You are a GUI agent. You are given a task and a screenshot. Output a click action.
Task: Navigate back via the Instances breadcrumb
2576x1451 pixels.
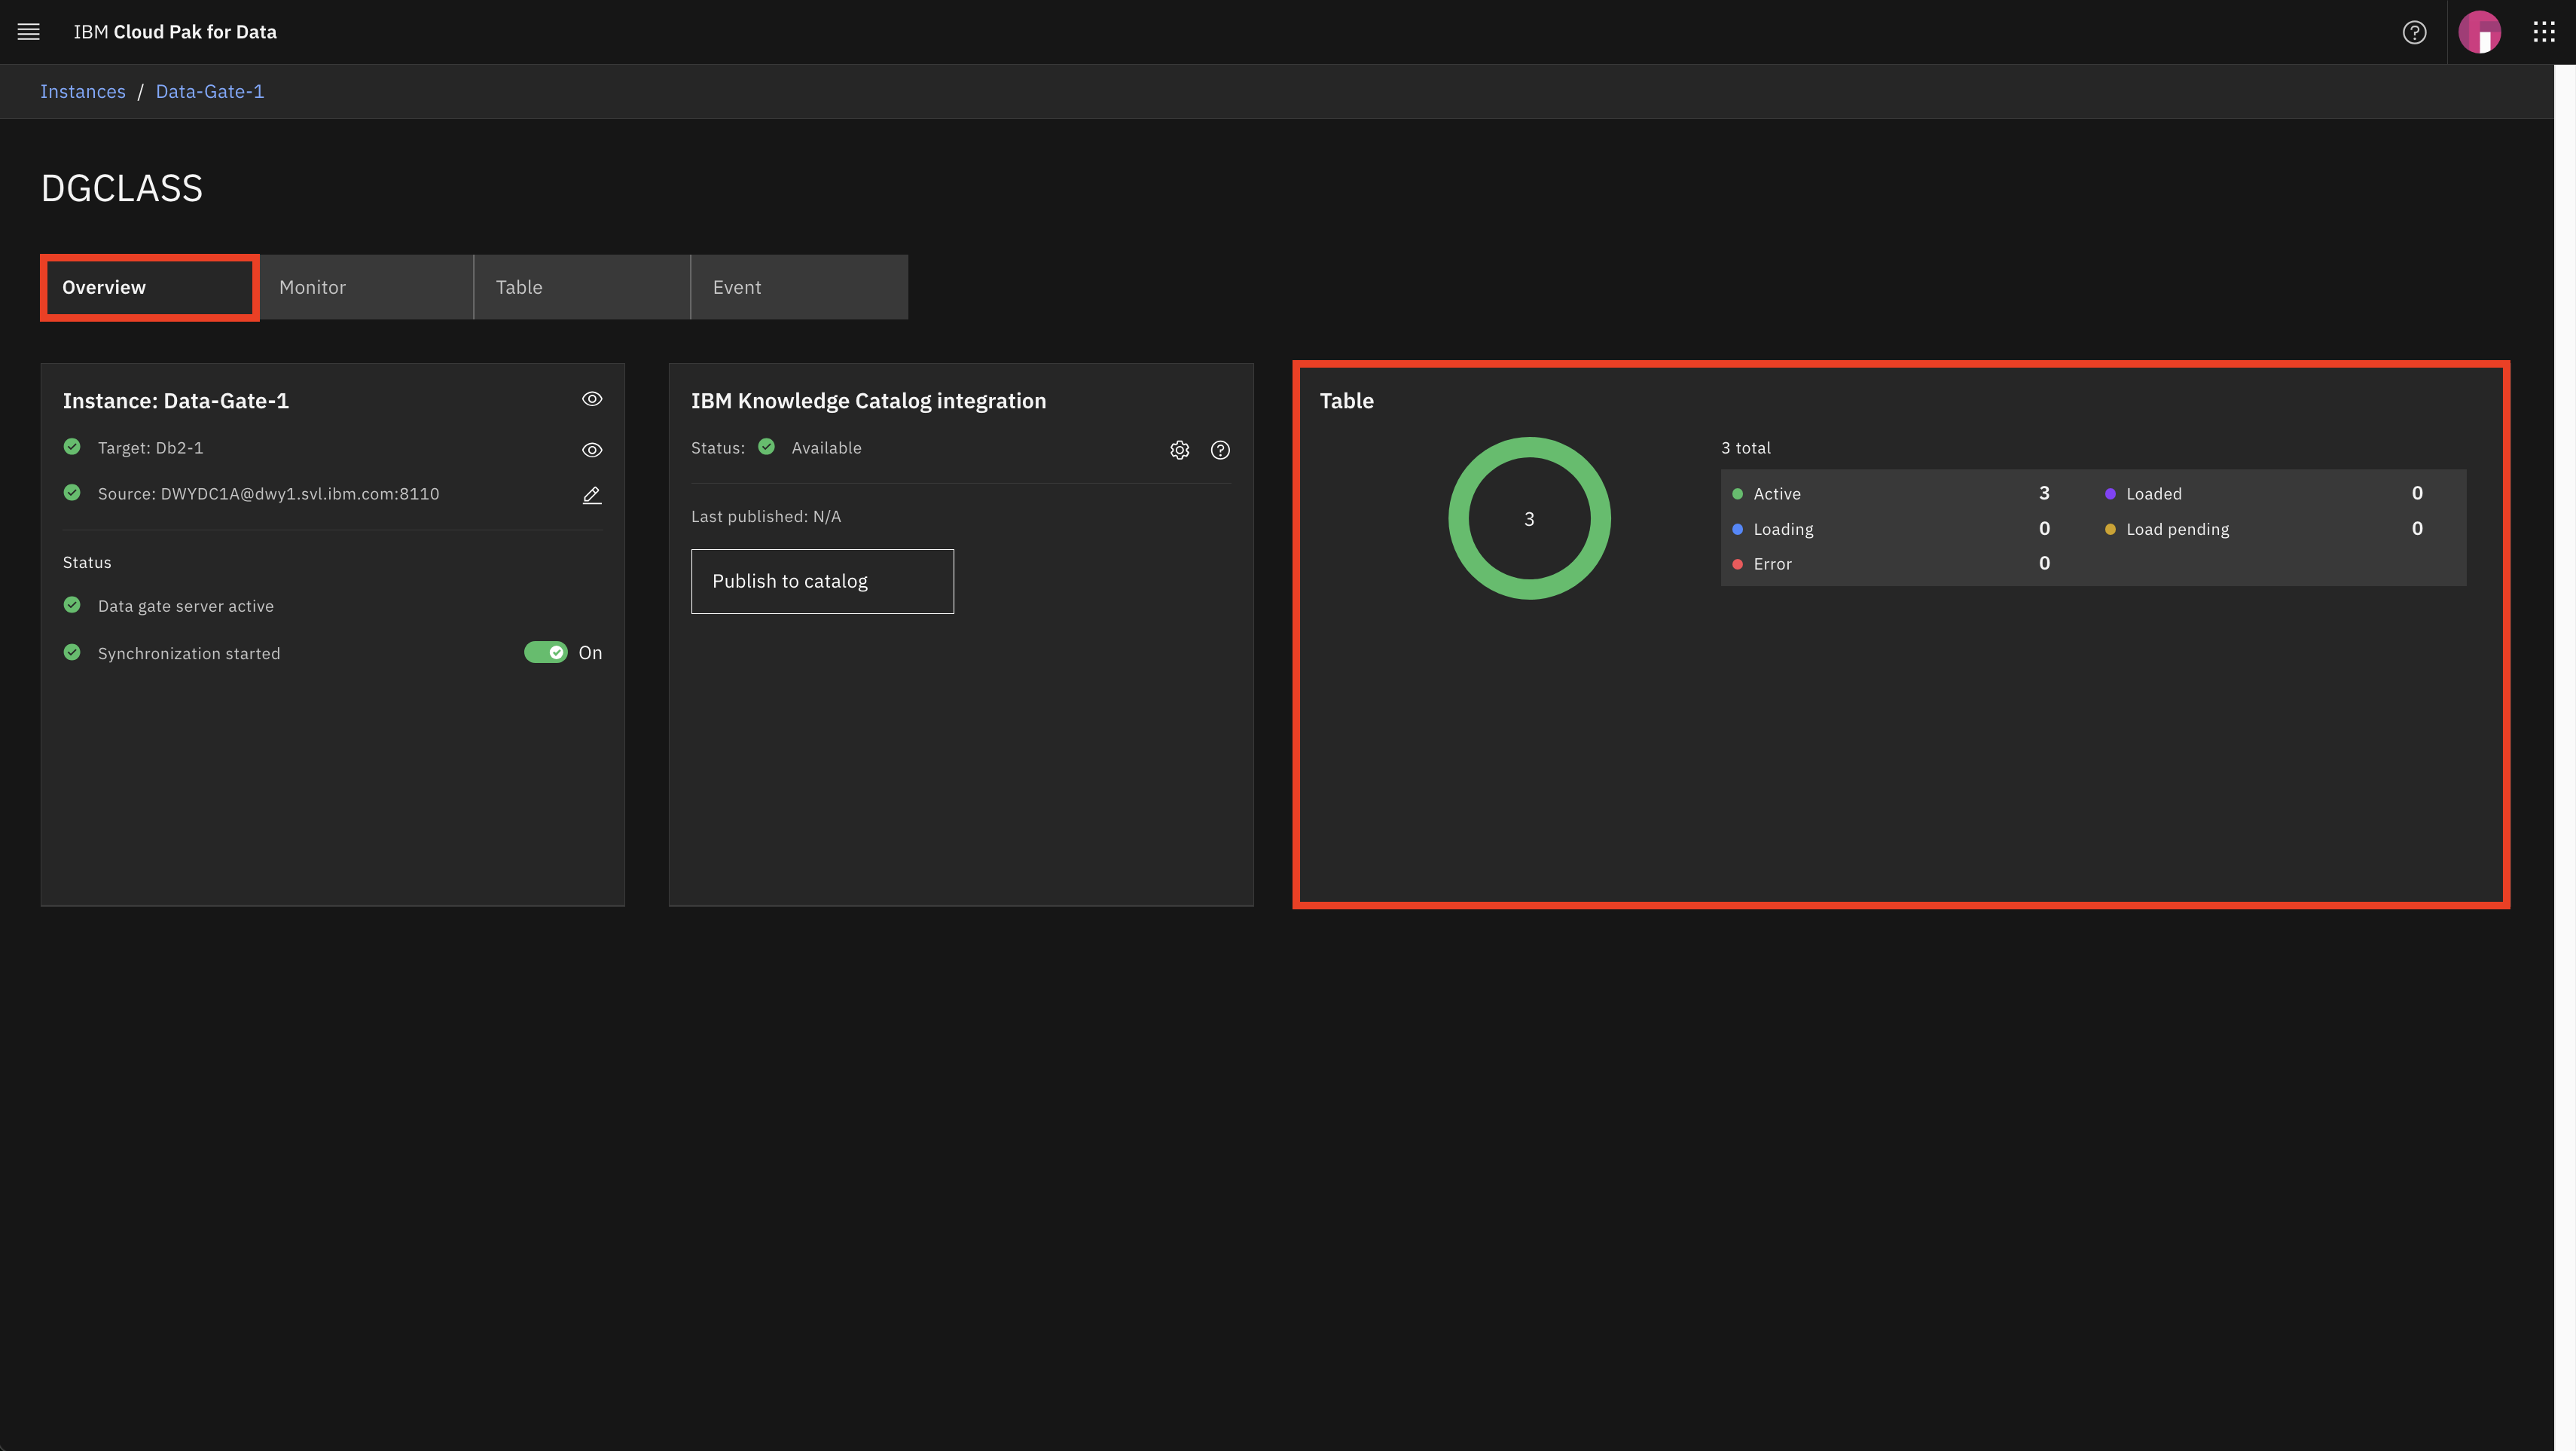82,91
